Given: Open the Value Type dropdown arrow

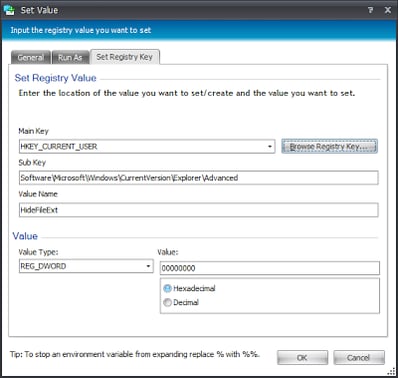Looking at the screenshot, I should (x=148, y=266).
